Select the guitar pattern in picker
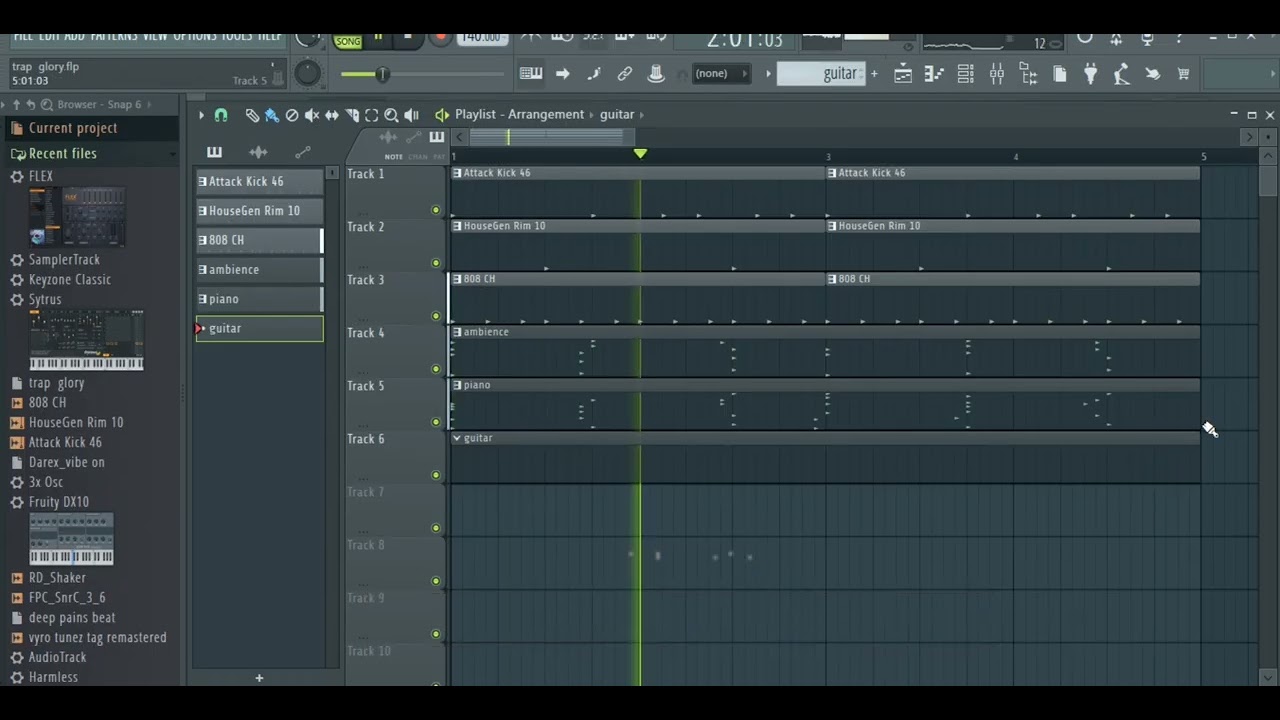 coord(260,328)
